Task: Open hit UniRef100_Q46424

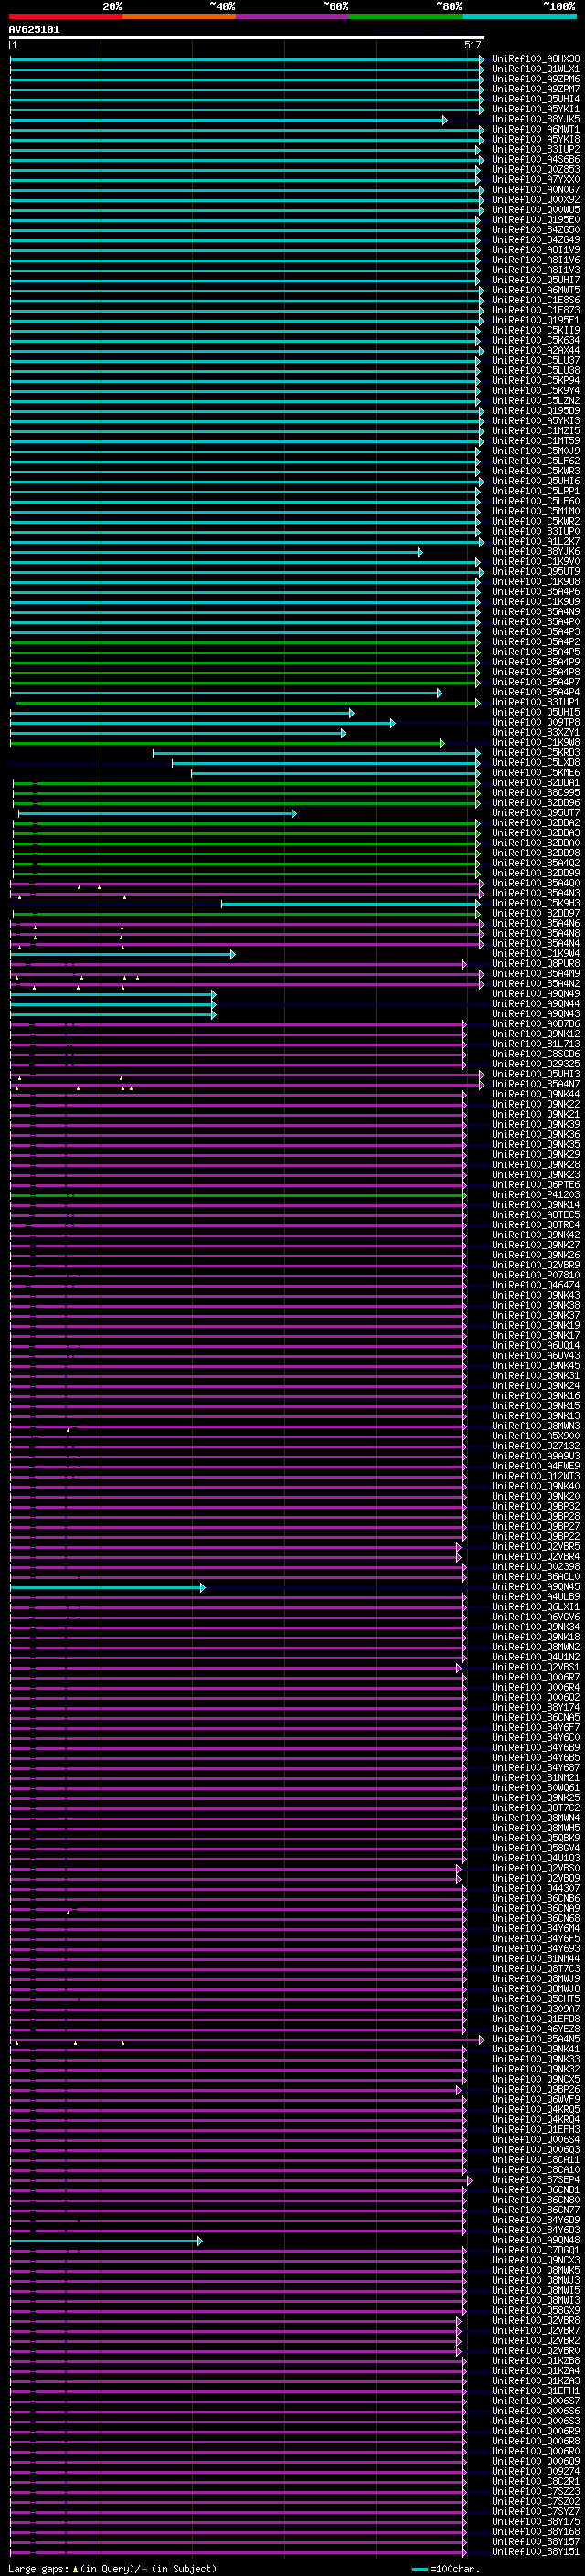Action: point(536,1286)
